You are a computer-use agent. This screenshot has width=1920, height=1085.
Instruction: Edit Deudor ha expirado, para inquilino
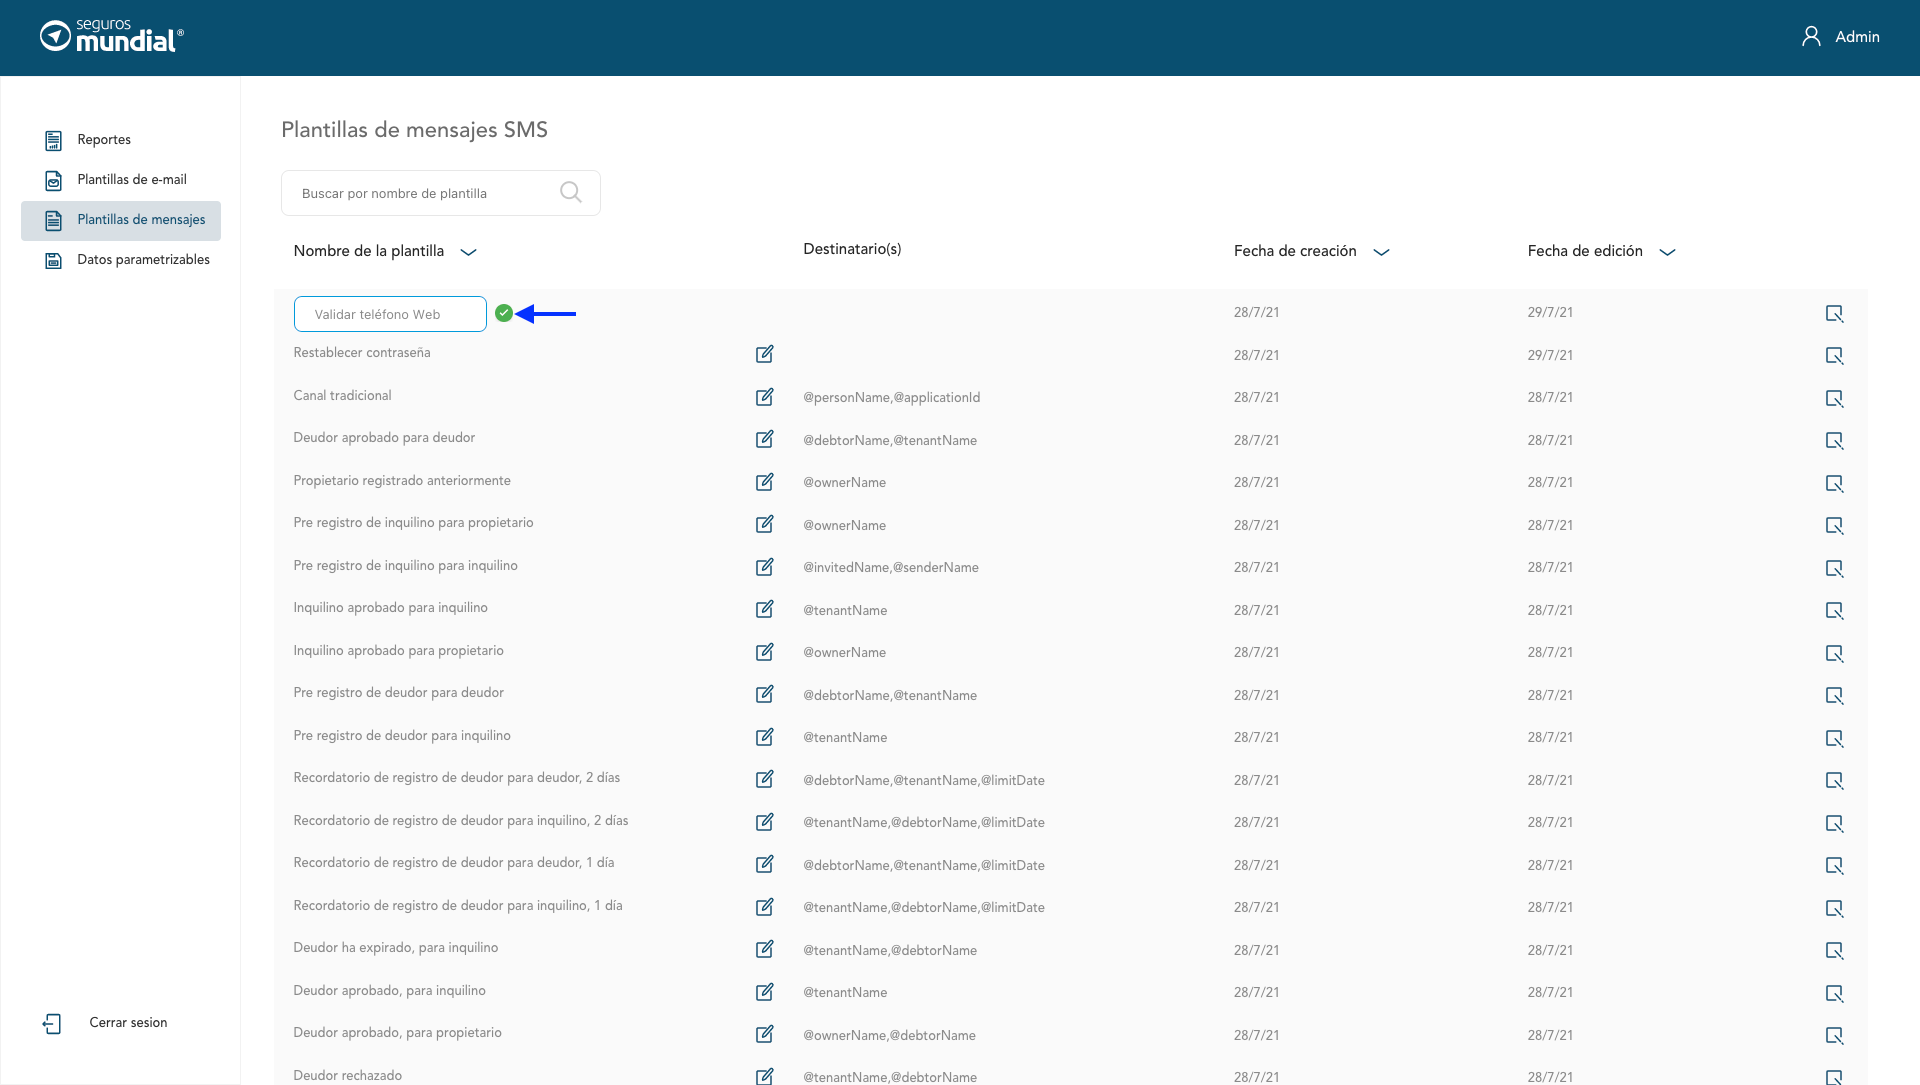click(x=764, y=949)
